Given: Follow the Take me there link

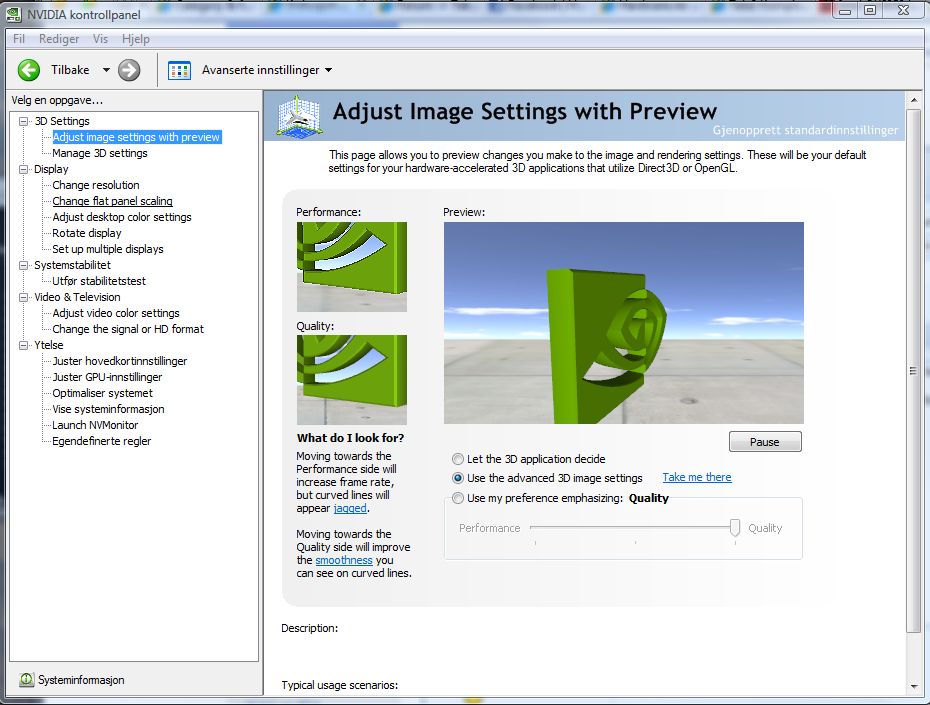Looking at the screenshot, I should click(x=697, y=477).
